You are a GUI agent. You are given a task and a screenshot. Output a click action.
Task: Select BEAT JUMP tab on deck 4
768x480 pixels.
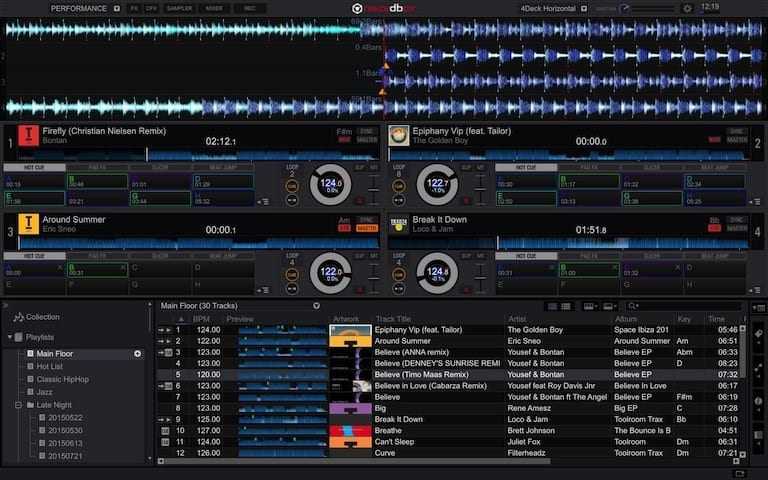coord(715,256)
